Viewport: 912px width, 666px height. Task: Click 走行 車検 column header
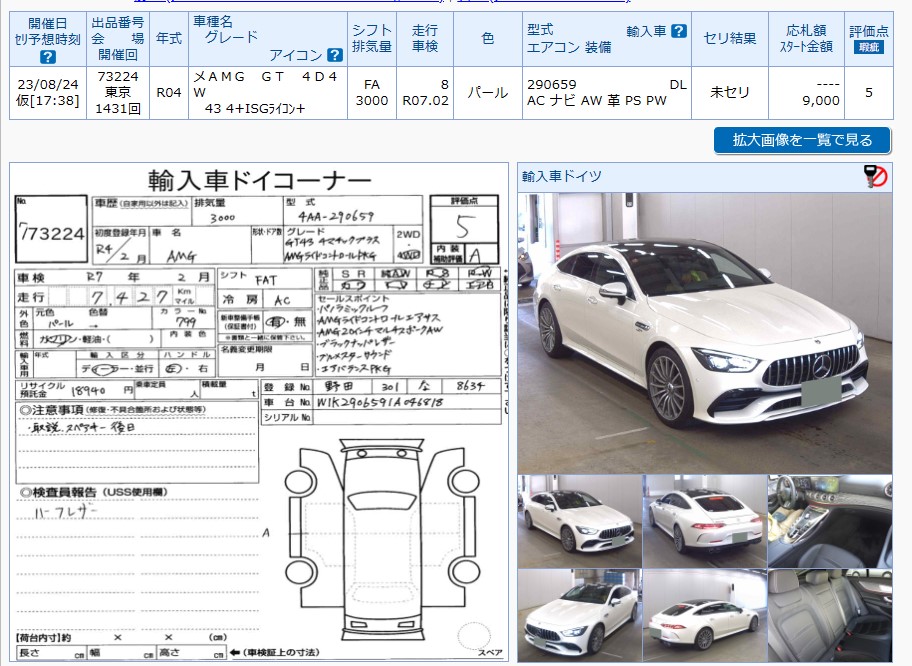(425, 38)
